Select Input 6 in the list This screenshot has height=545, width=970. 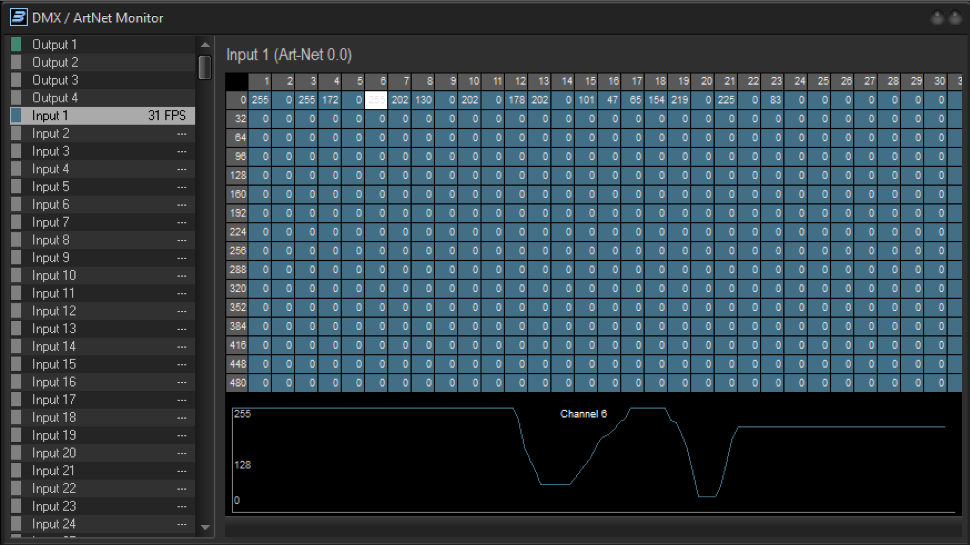103,205
